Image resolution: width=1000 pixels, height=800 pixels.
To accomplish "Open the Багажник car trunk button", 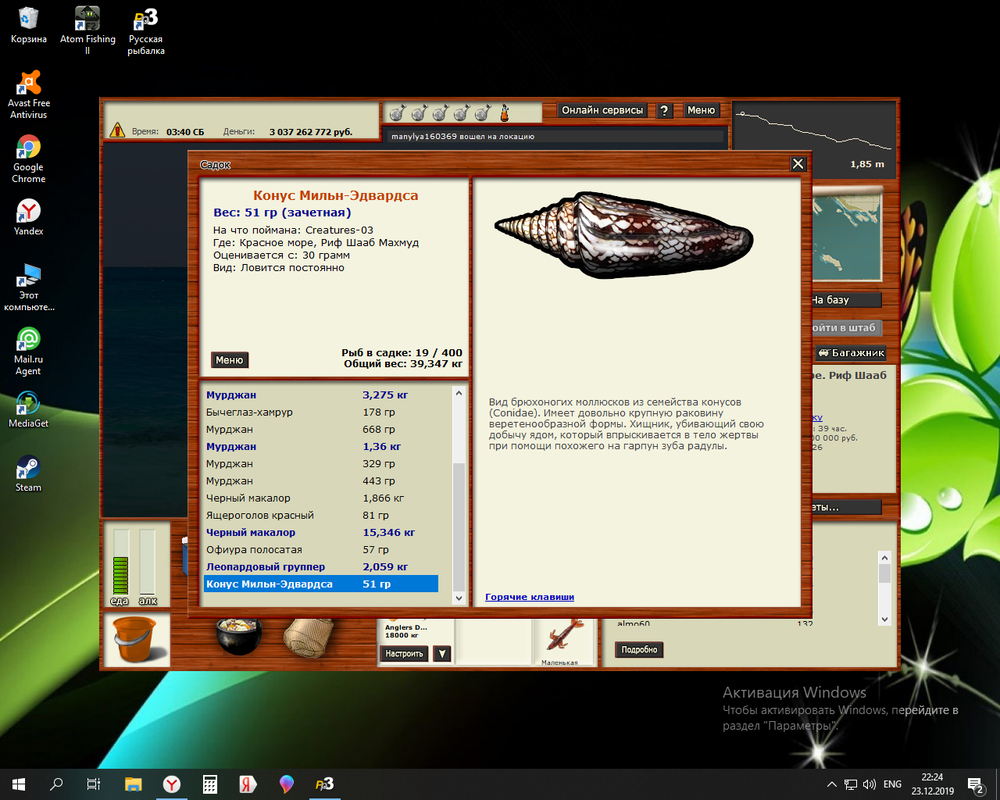I will click(x=850, y=353).
